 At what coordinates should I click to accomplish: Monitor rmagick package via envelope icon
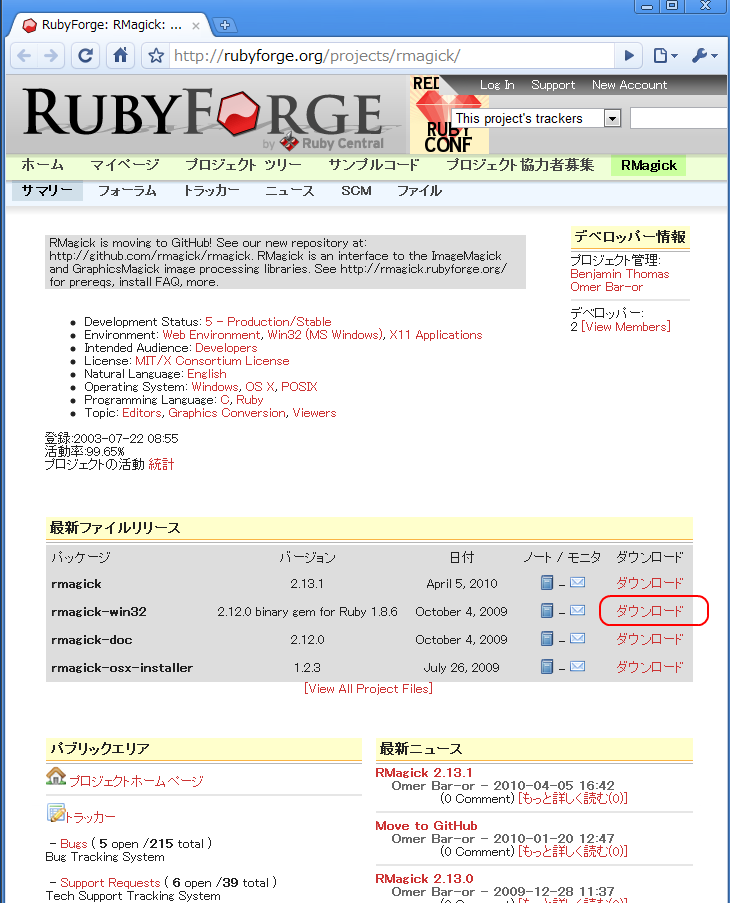(x=577, y=582)
